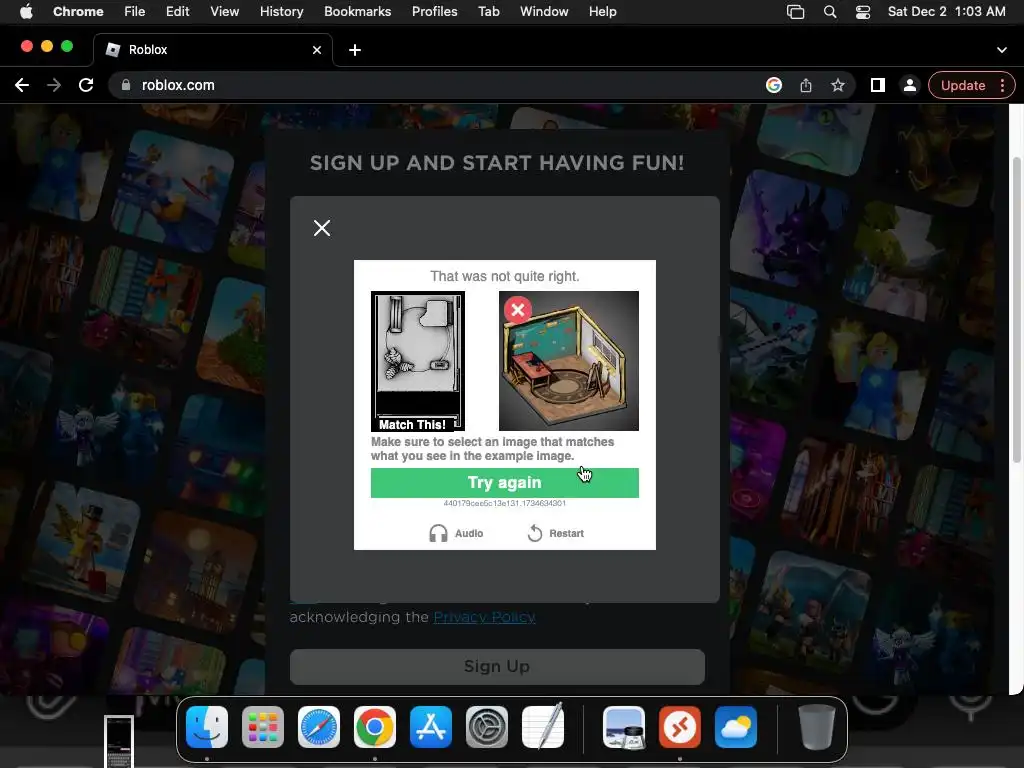Open the Edit menu
This screenshot has height=768, width=1024.
pos(178,12)
